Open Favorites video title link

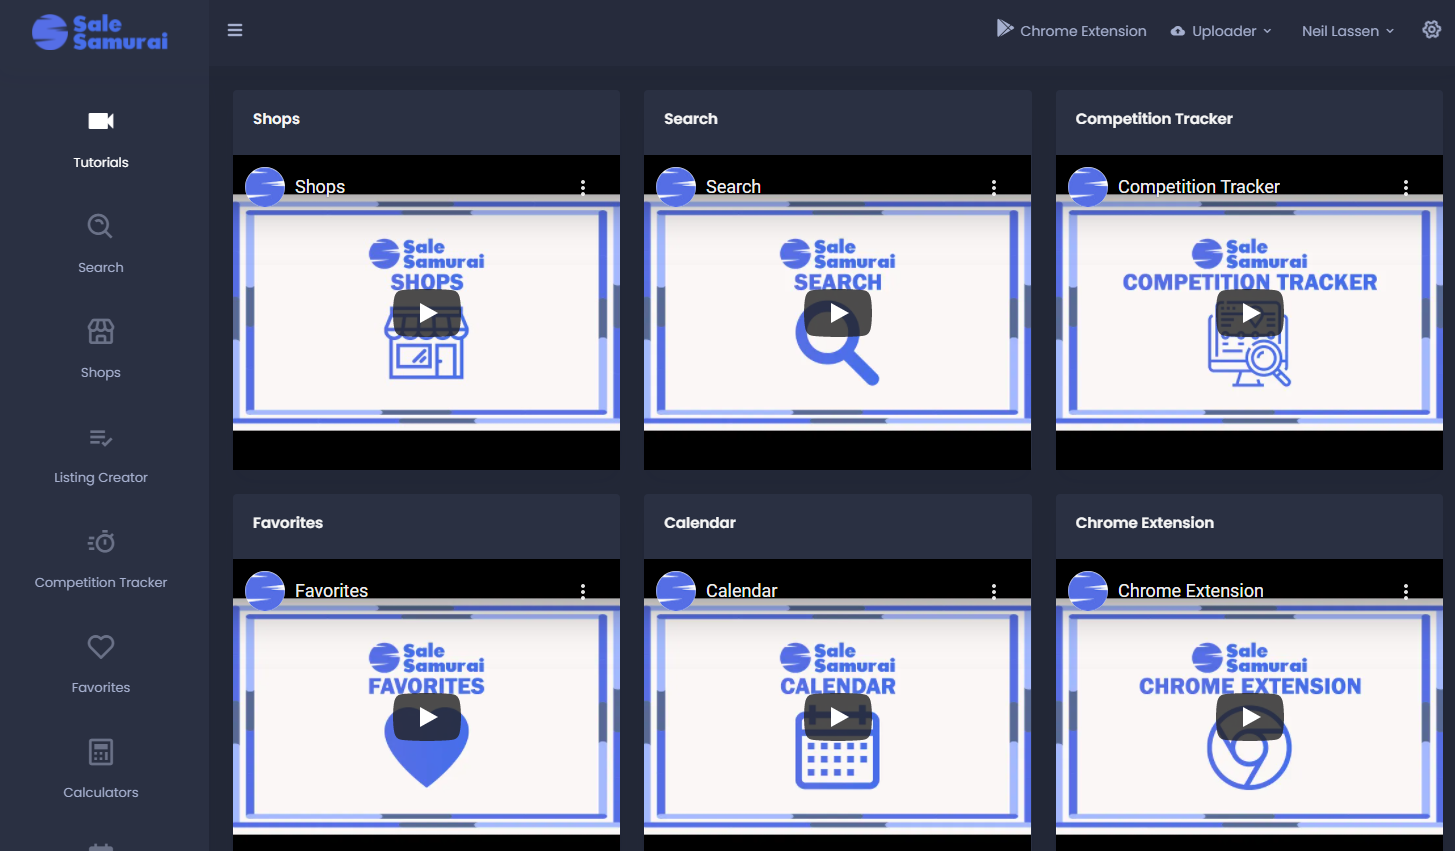click(x=331, y=591)
